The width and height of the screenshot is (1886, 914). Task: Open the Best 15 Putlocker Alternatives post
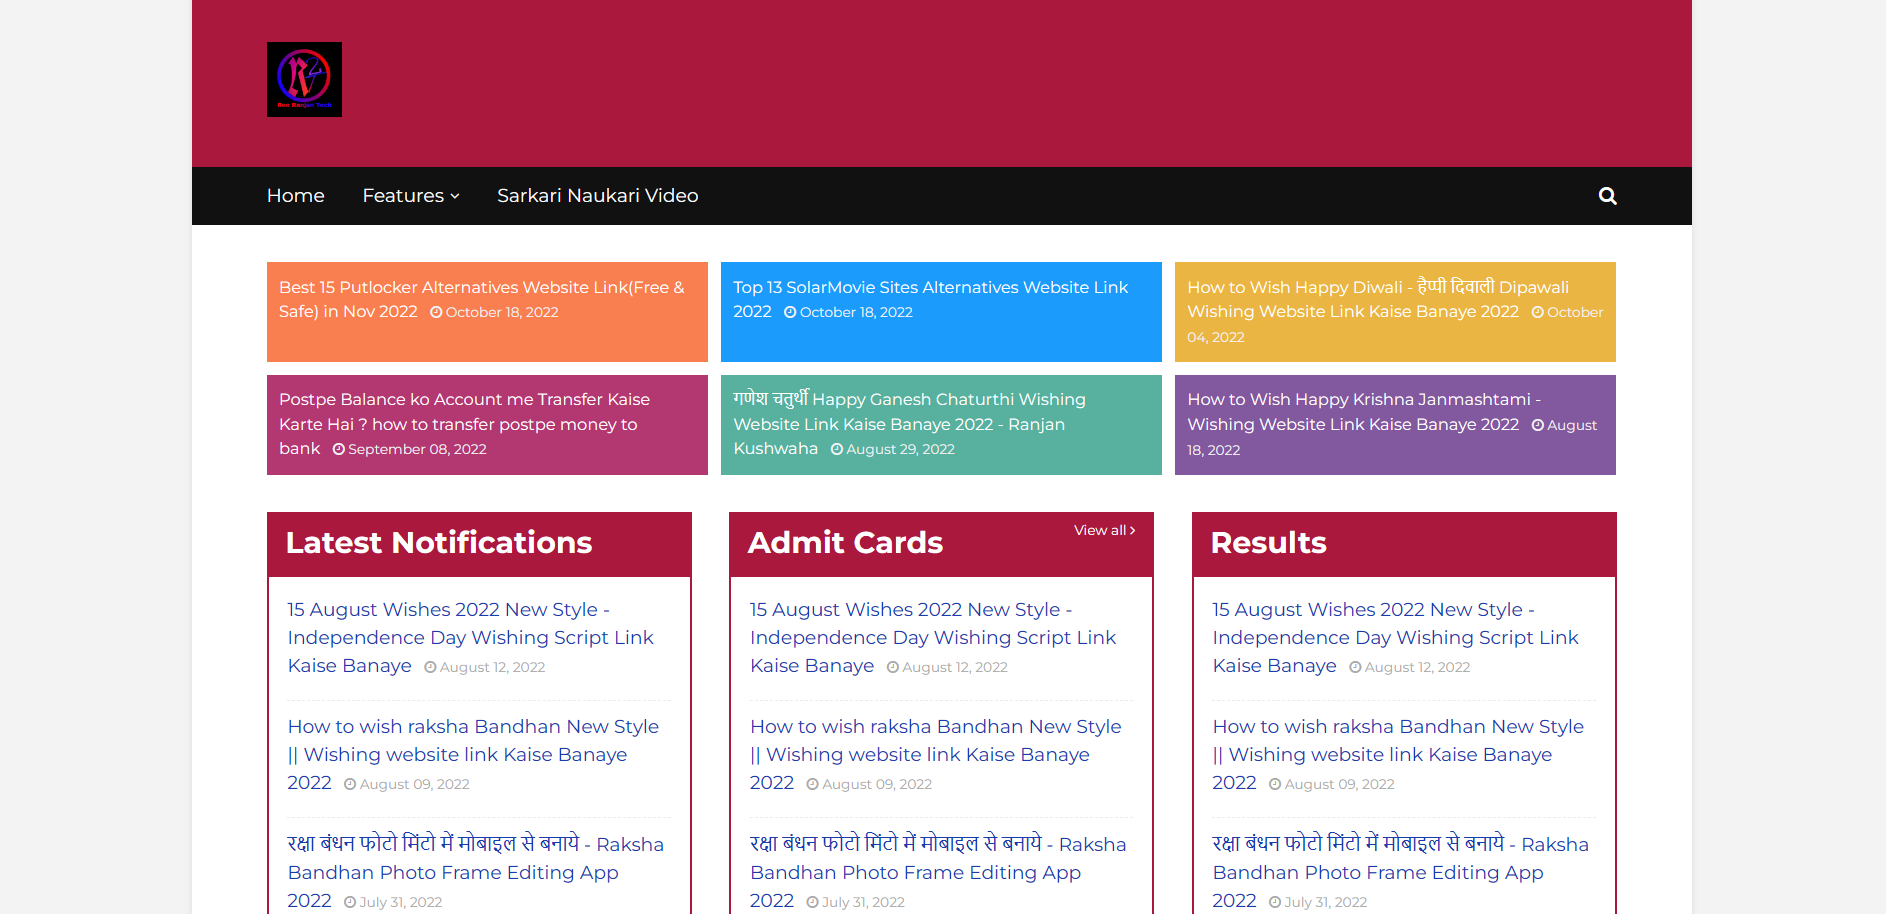click(x=481, y=299)
